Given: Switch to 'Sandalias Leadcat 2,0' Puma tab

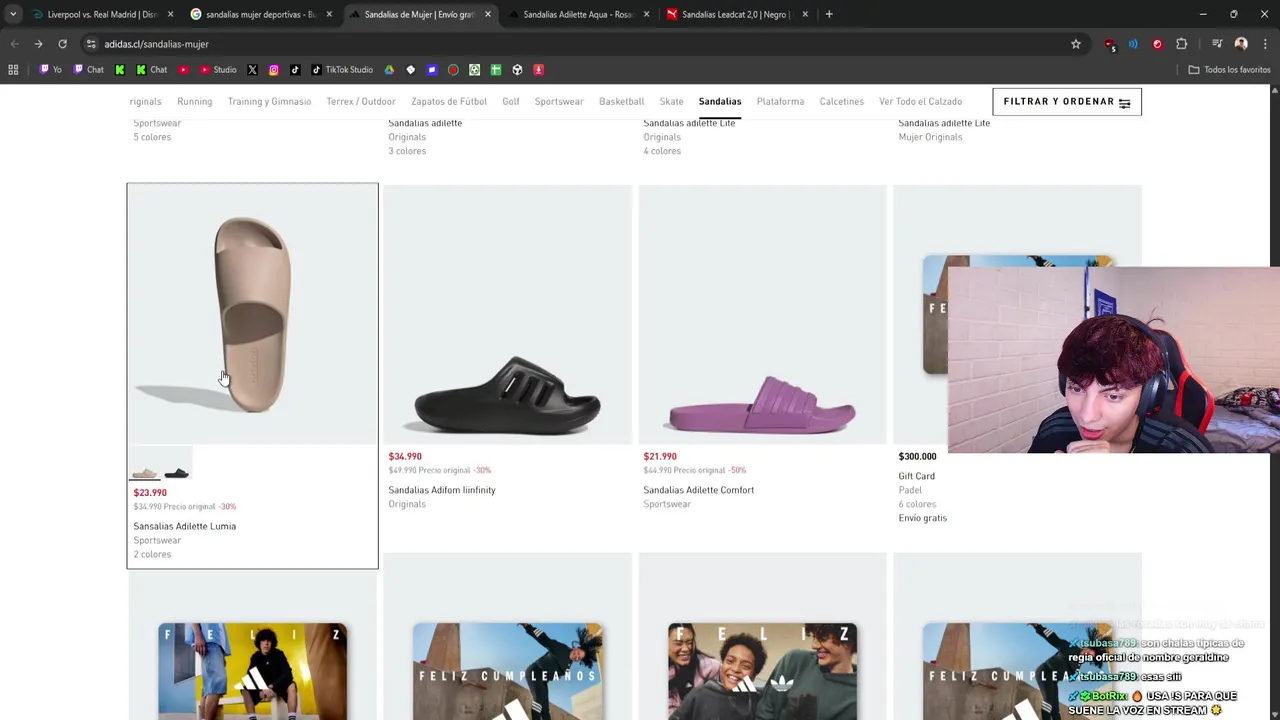Looking at the screenshot, I should (x=736, y=14).
